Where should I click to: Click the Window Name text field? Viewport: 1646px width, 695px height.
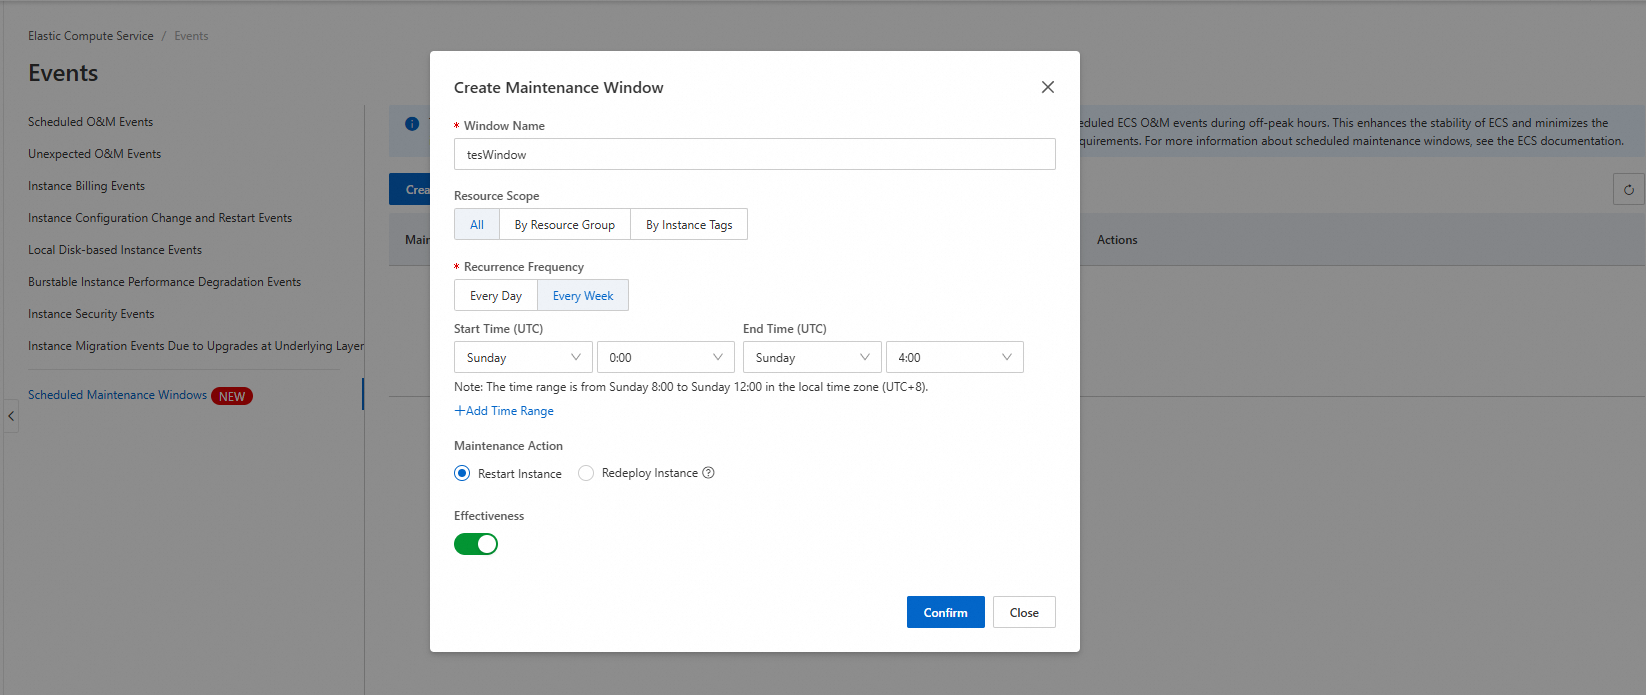click(x=754, y=155)
